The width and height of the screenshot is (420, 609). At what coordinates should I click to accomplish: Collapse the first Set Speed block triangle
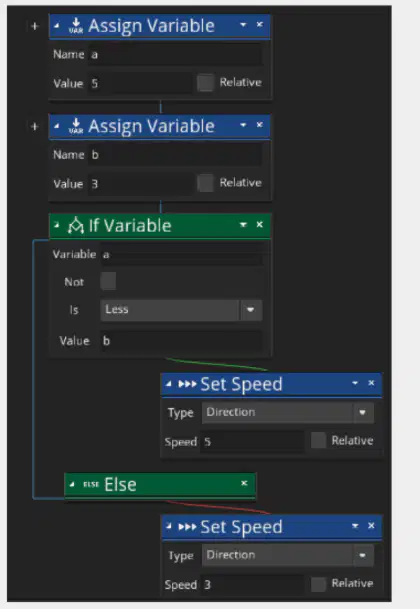[x=168, y=384]
